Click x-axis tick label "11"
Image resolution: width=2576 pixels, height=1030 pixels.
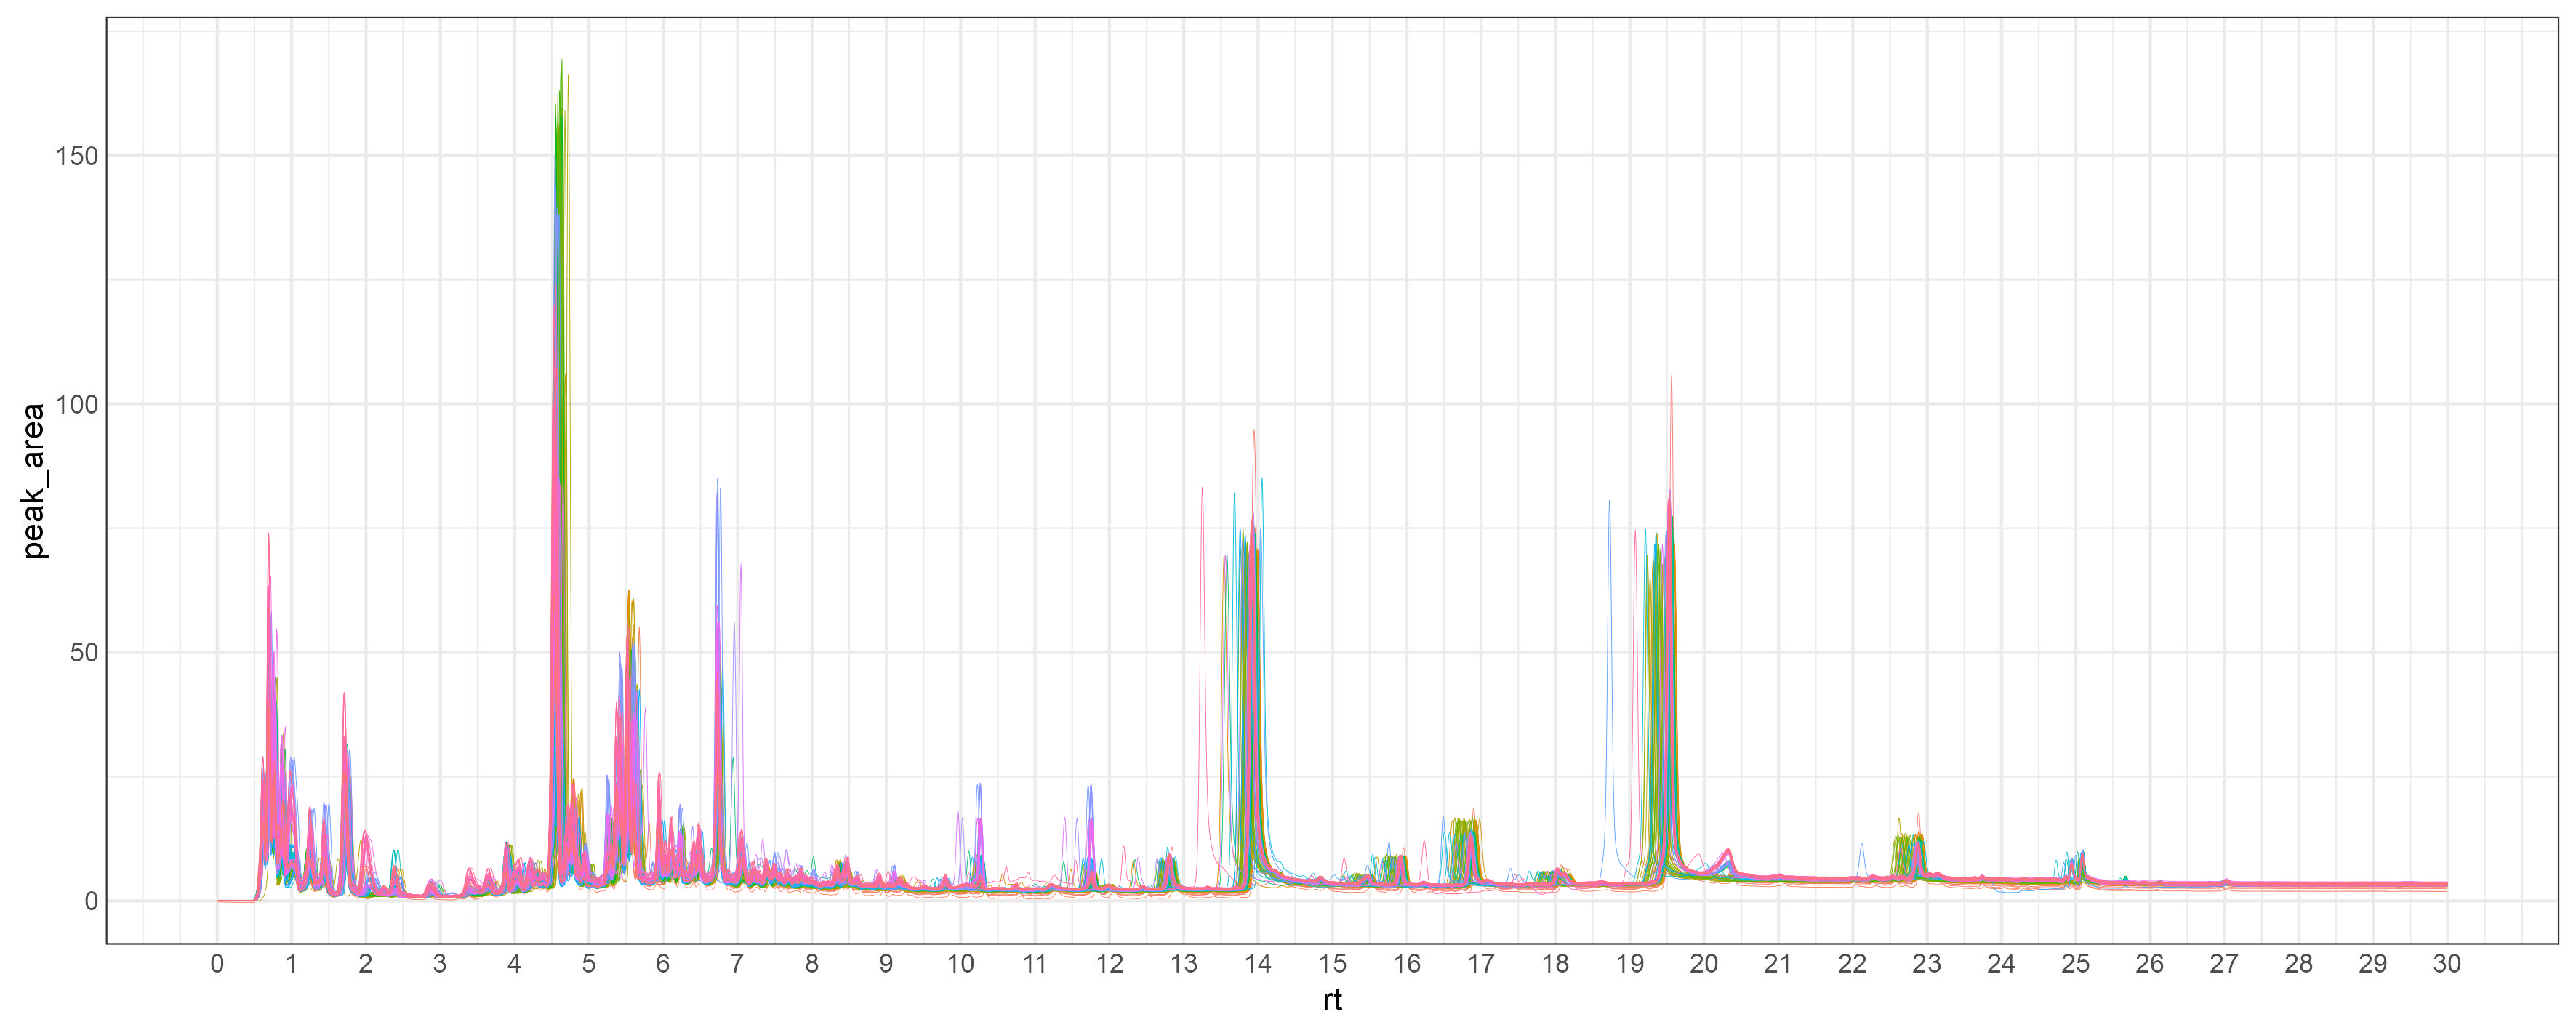click(x=1035, y=964)
